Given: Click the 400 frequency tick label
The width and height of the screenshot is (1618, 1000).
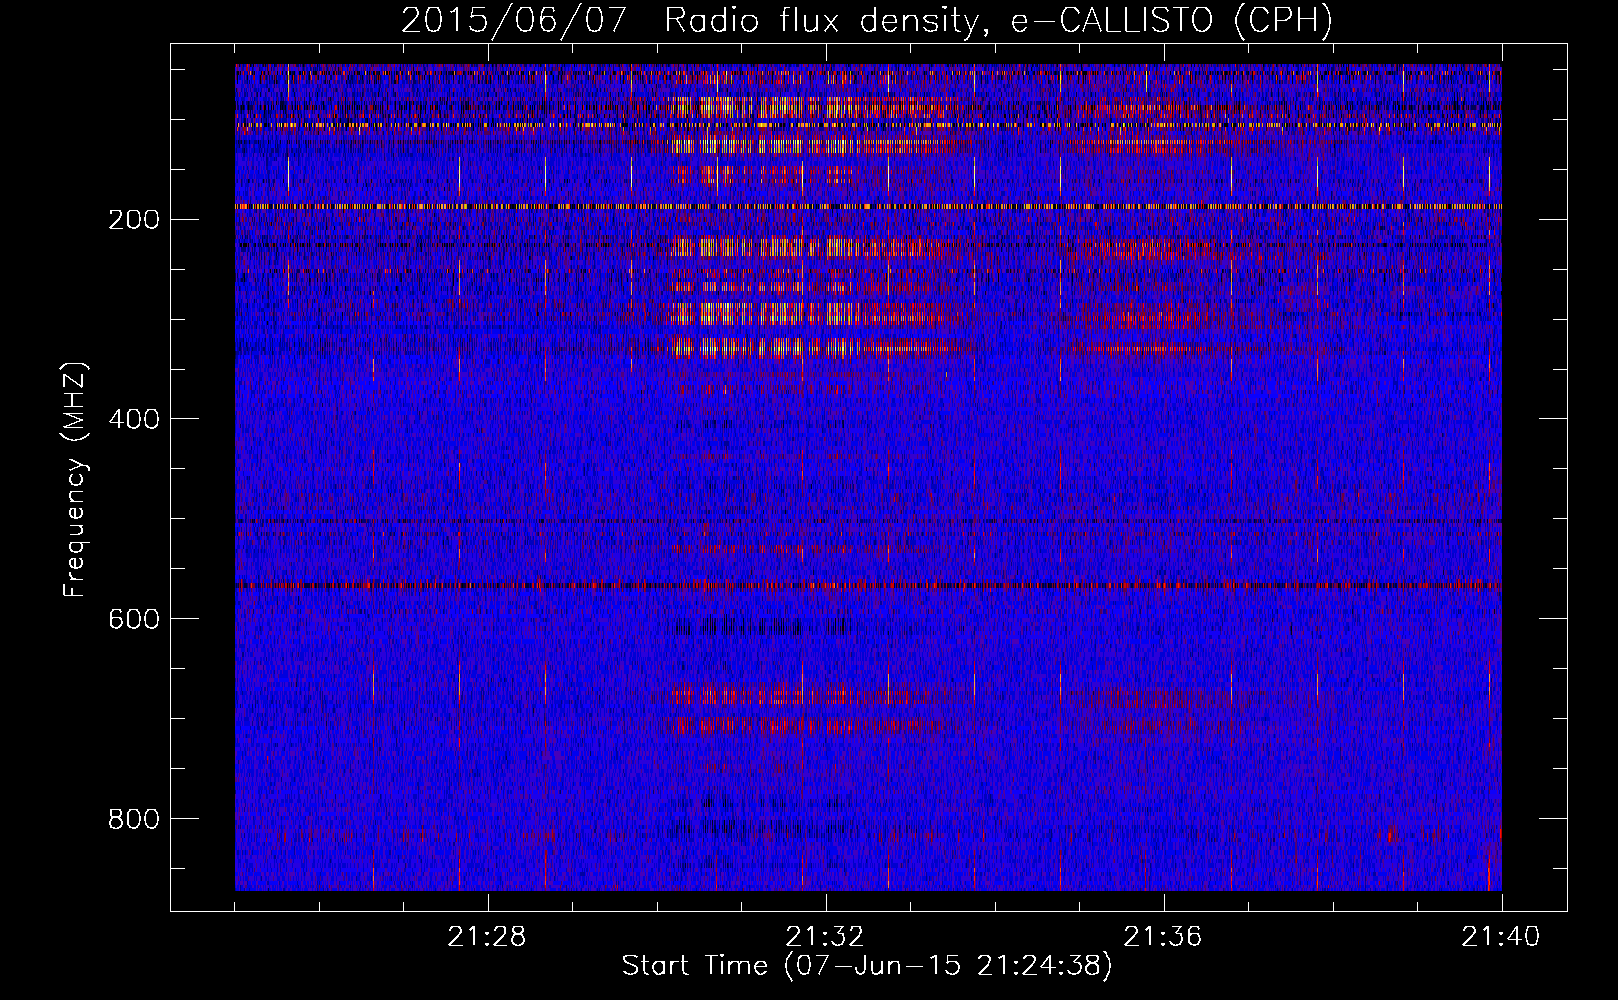Looking at the screenshot, I should (x=133, y=419).
